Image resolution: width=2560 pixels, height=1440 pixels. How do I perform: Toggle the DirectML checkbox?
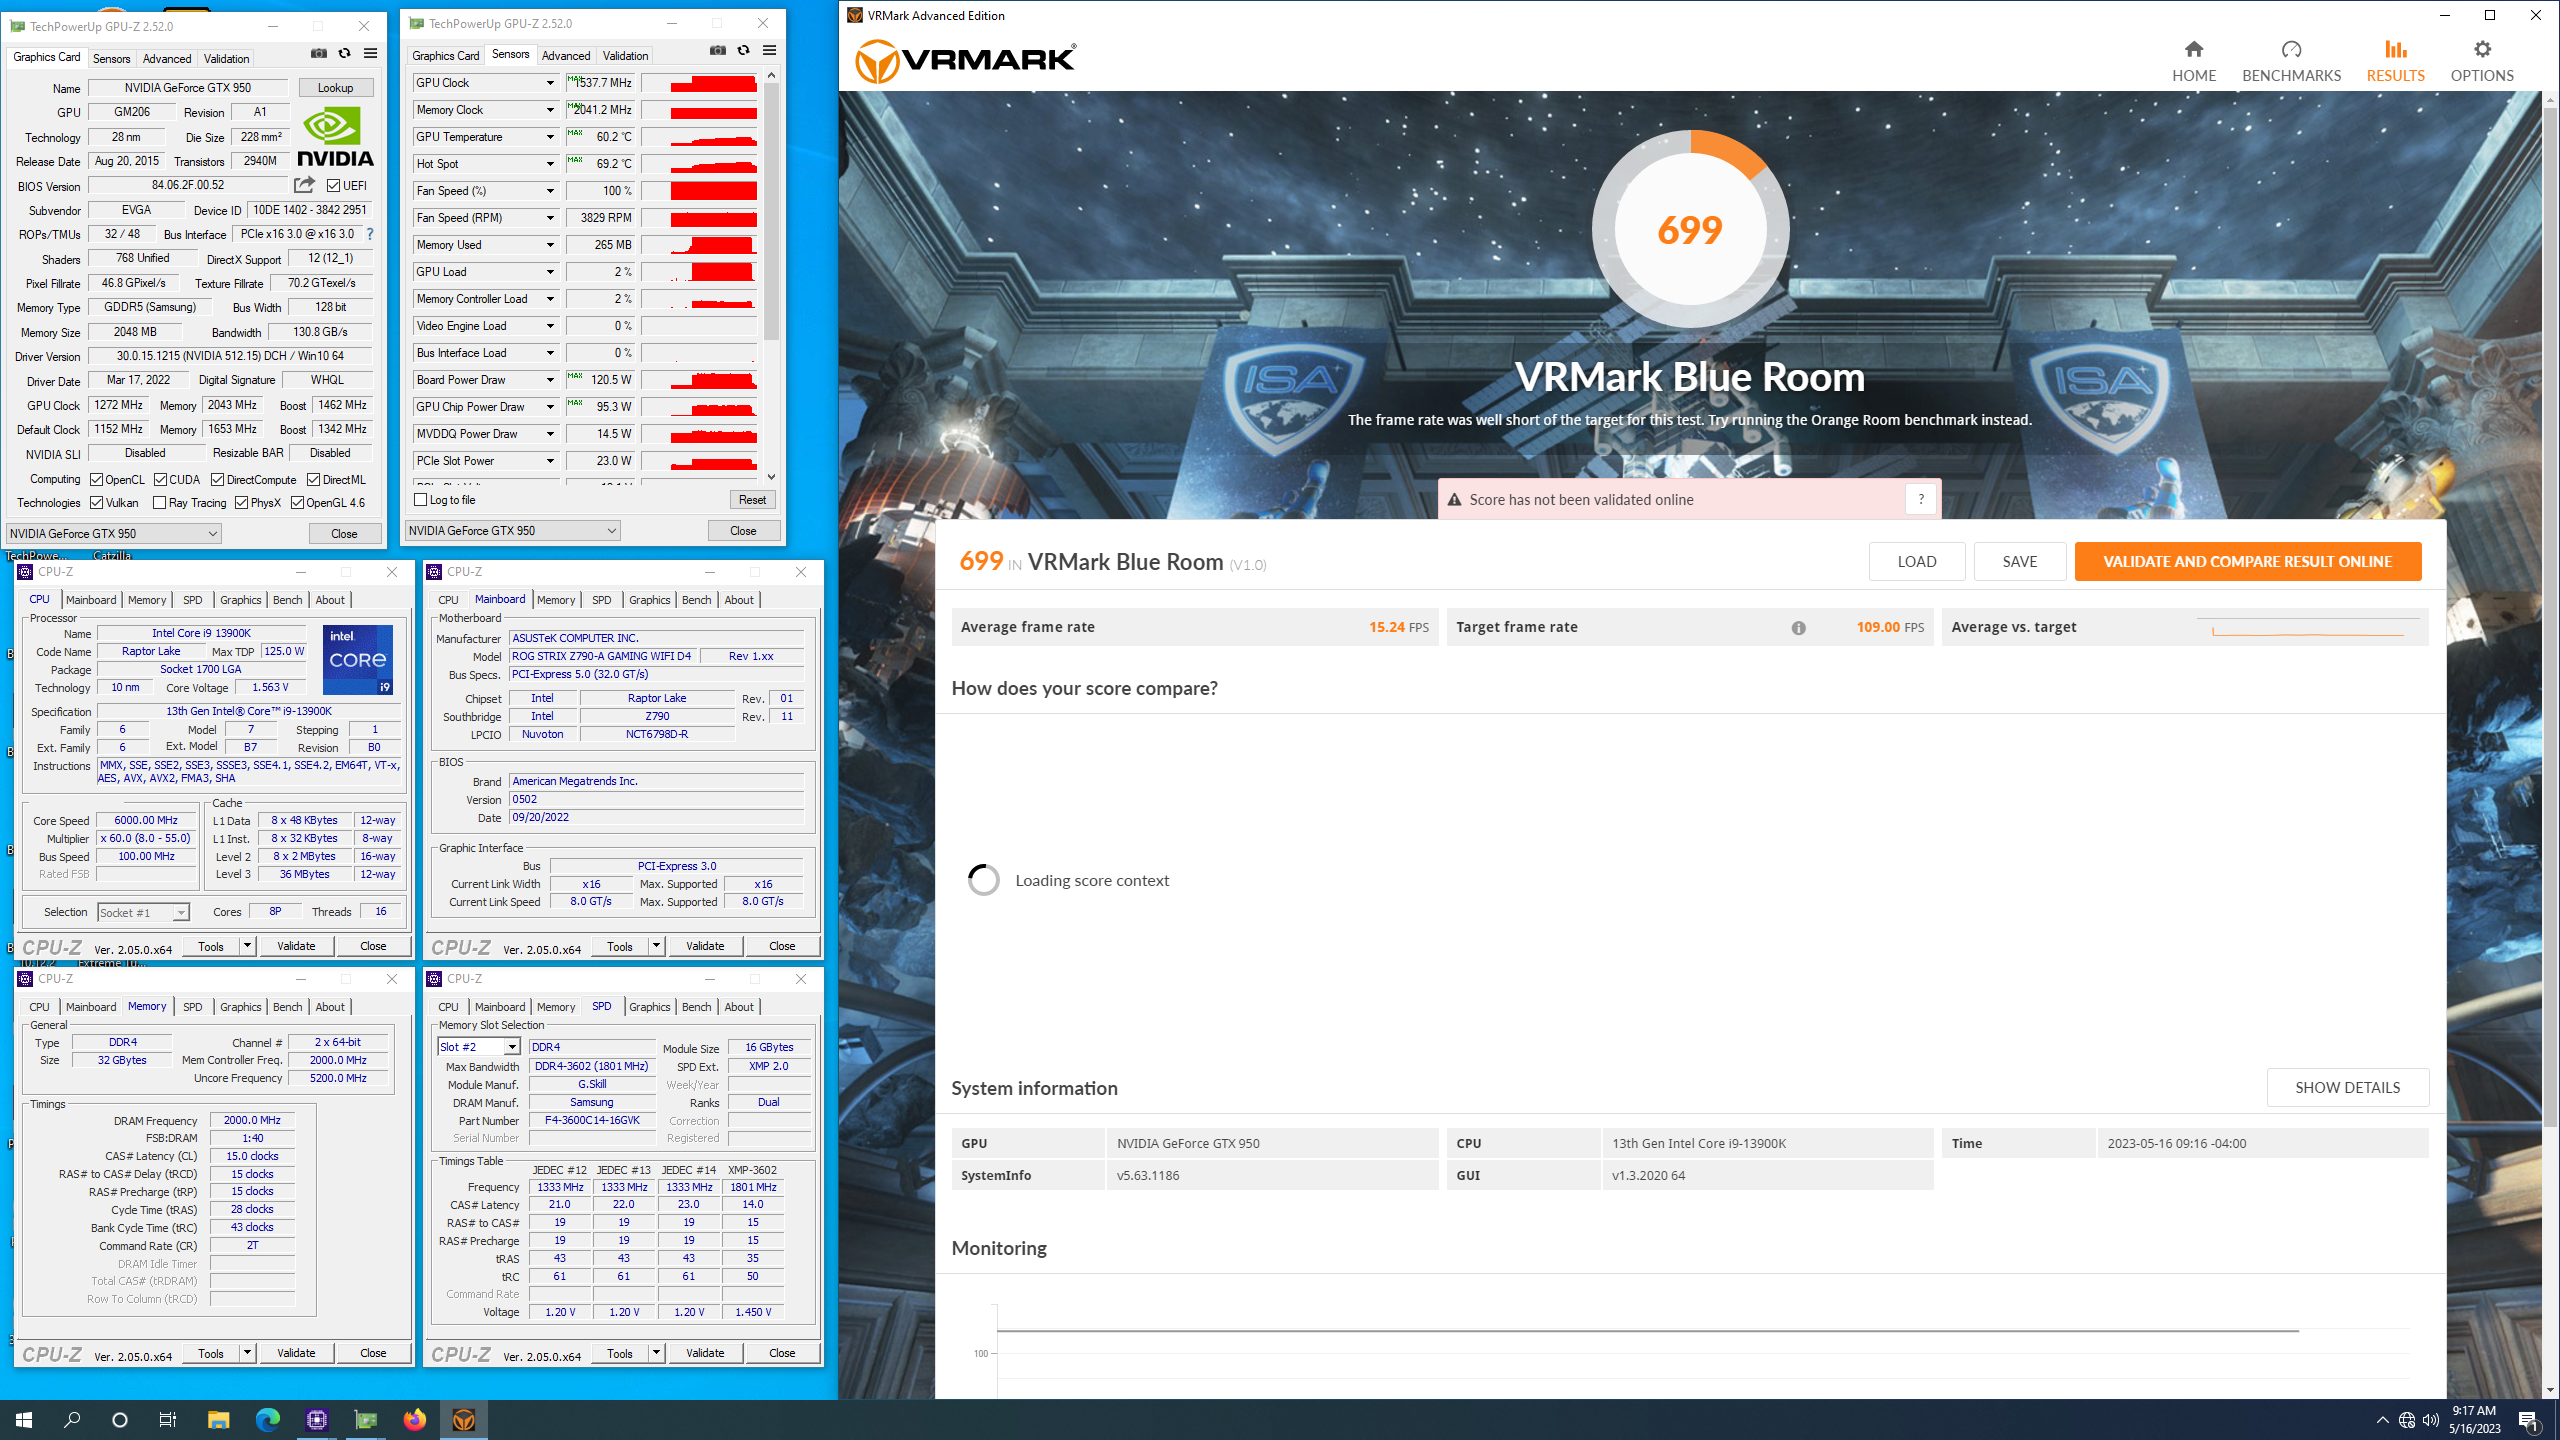[x=313, y=480]
